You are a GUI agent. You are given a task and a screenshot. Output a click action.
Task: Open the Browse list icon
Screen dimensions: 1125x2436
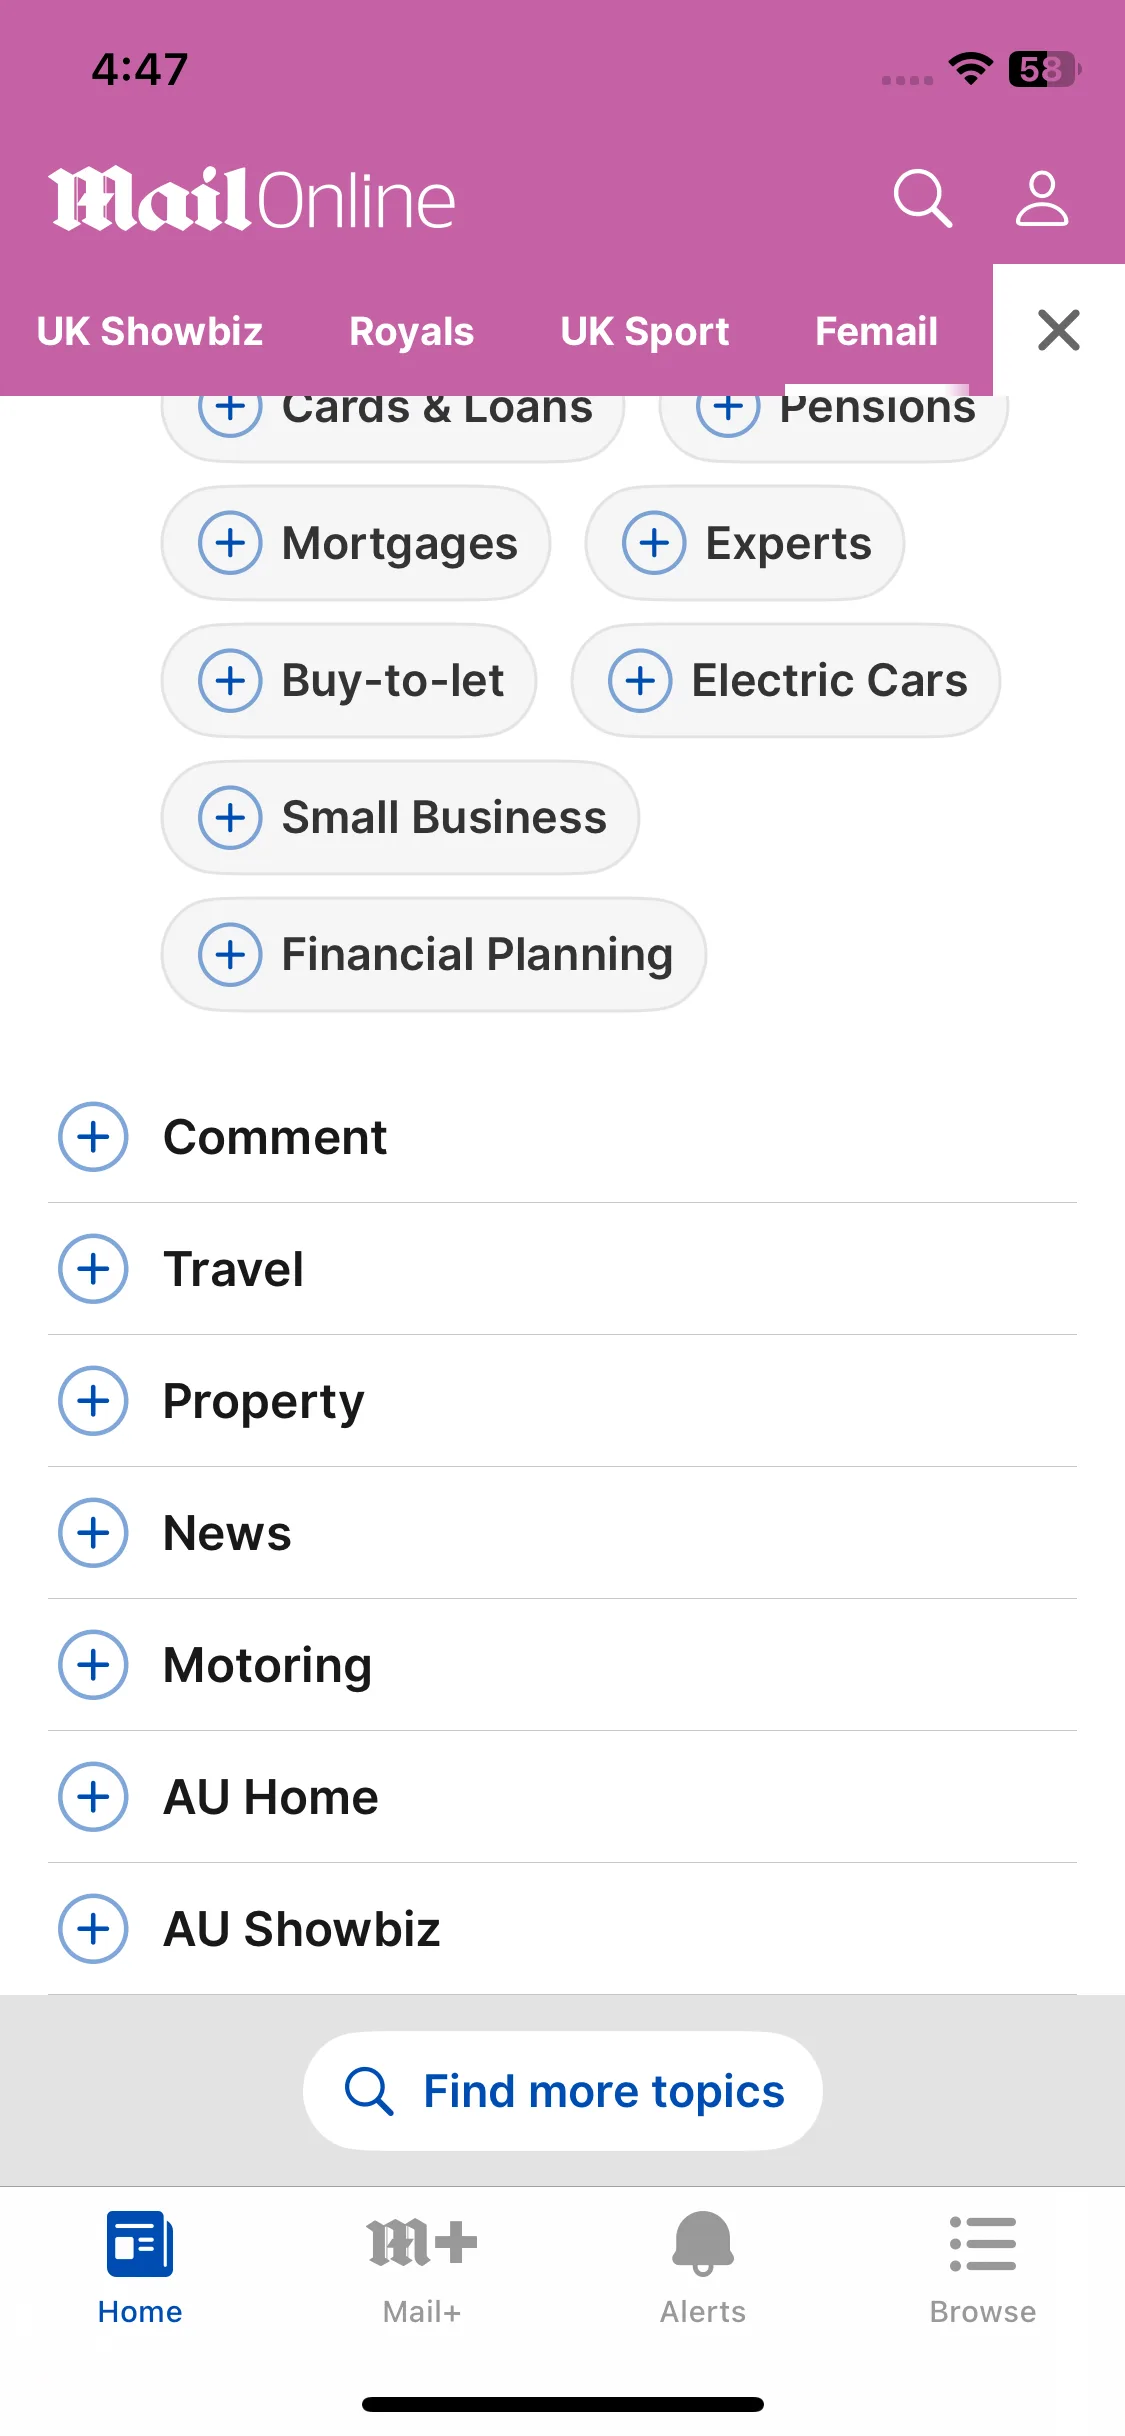983,2243
